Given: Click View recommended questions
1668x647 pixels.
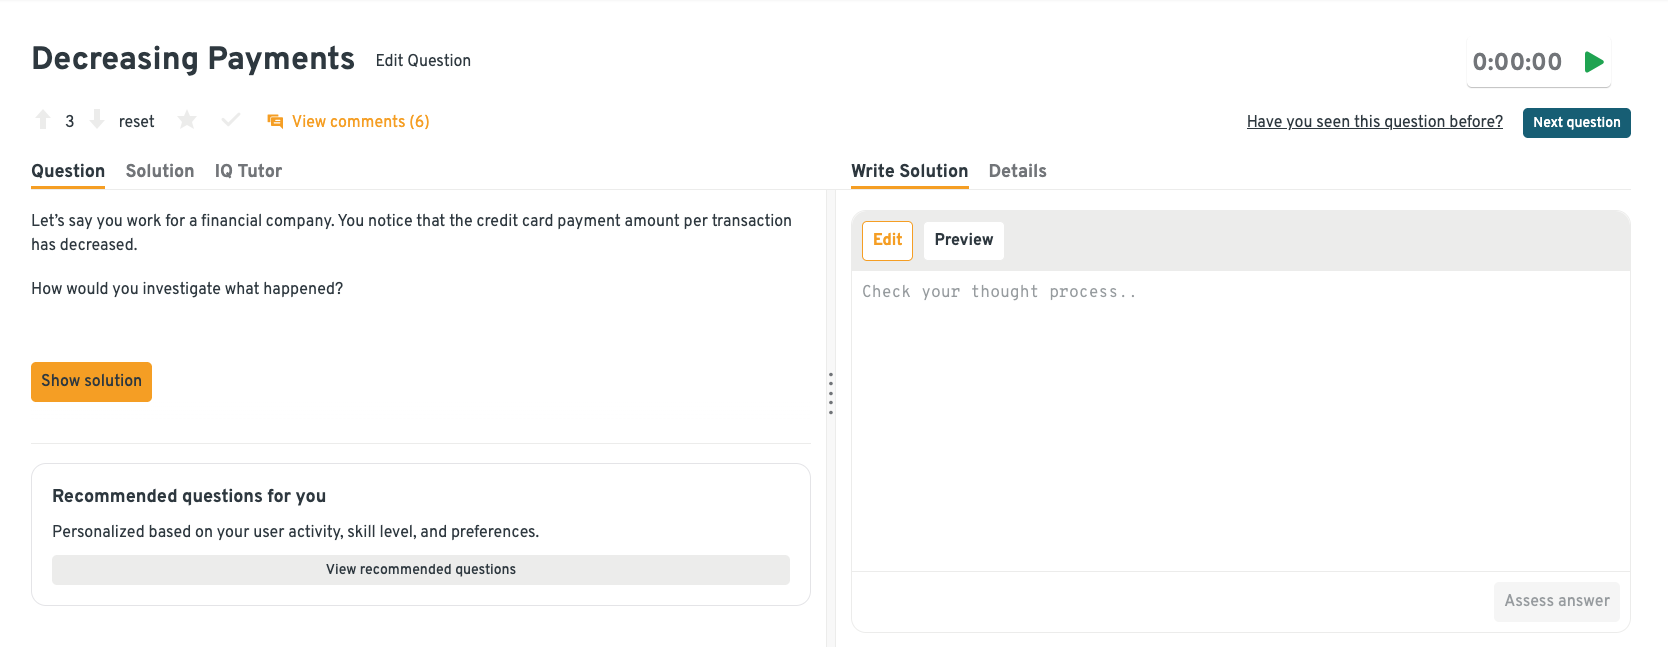Looking at the screenshot, I should (421, 570).
